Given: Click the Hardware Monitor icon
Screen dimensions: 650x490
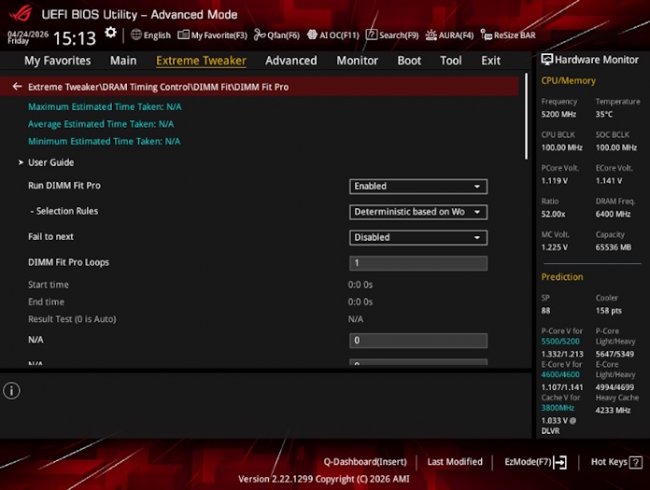Looking at the screenshot, I should [547, 60].
